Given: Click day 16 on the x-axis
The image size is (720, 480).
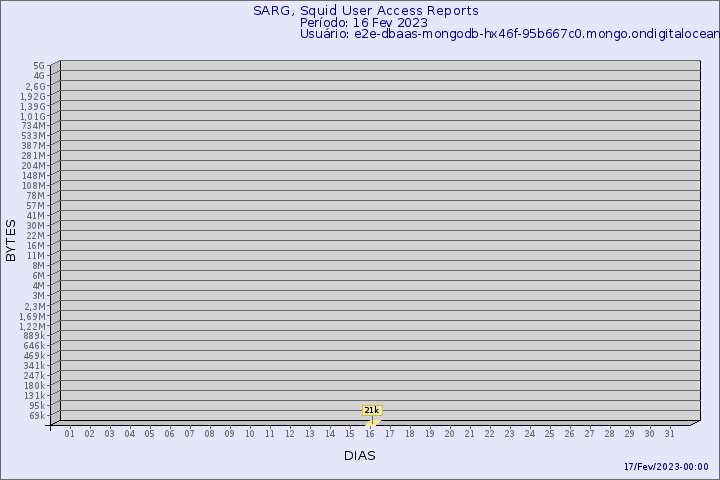Looking at the screenshot, I should click(370, 434).
